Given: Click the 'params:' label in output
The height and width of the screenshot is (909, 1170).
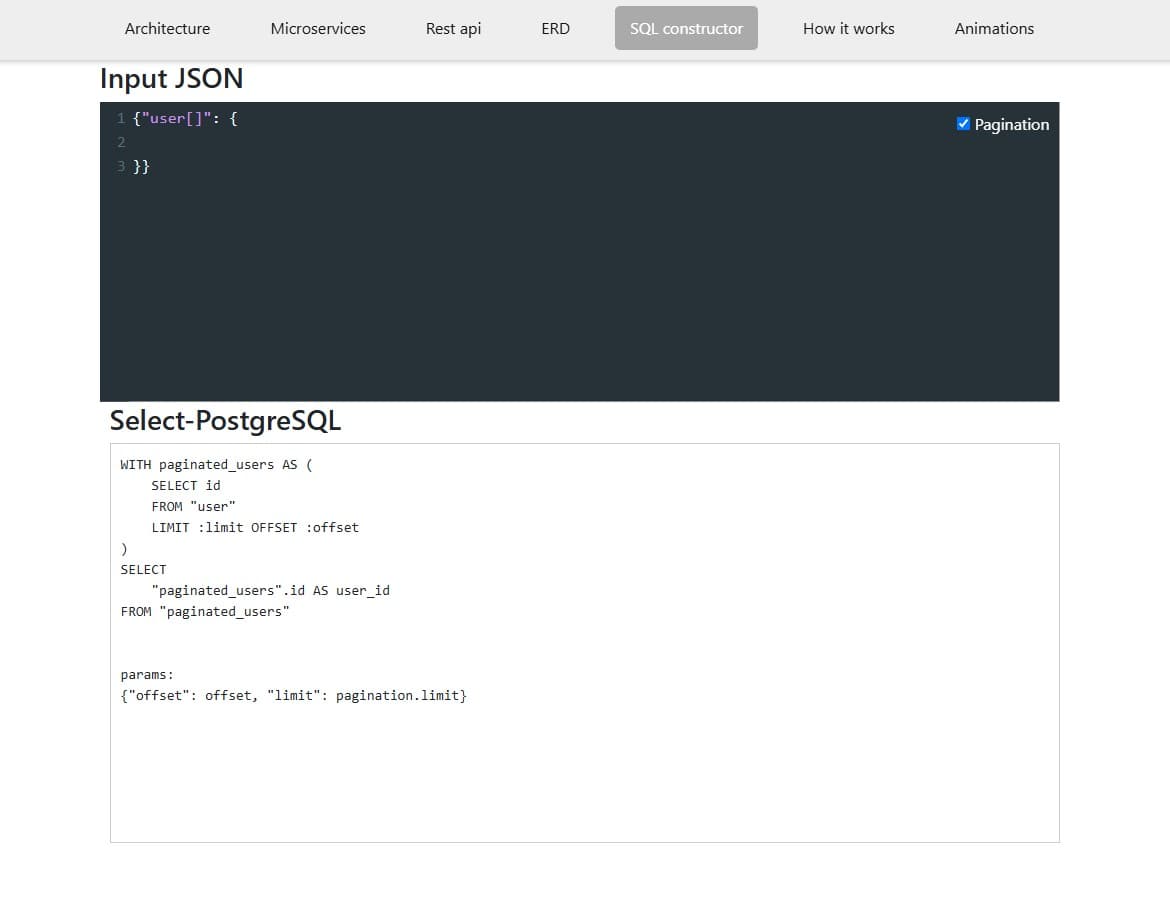Looking at the screenshot, I should pyautogui.click(x=147, y=675).
